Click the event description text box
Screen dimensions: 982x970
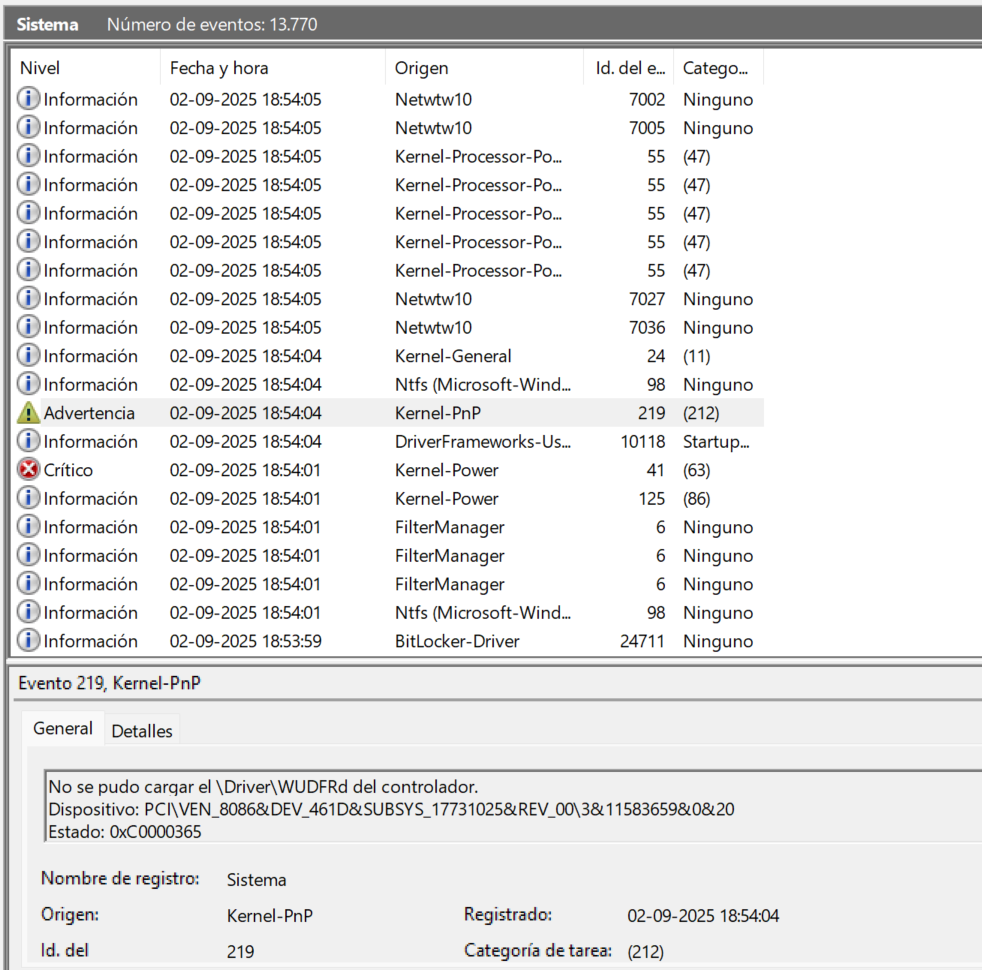pos(514,808)
